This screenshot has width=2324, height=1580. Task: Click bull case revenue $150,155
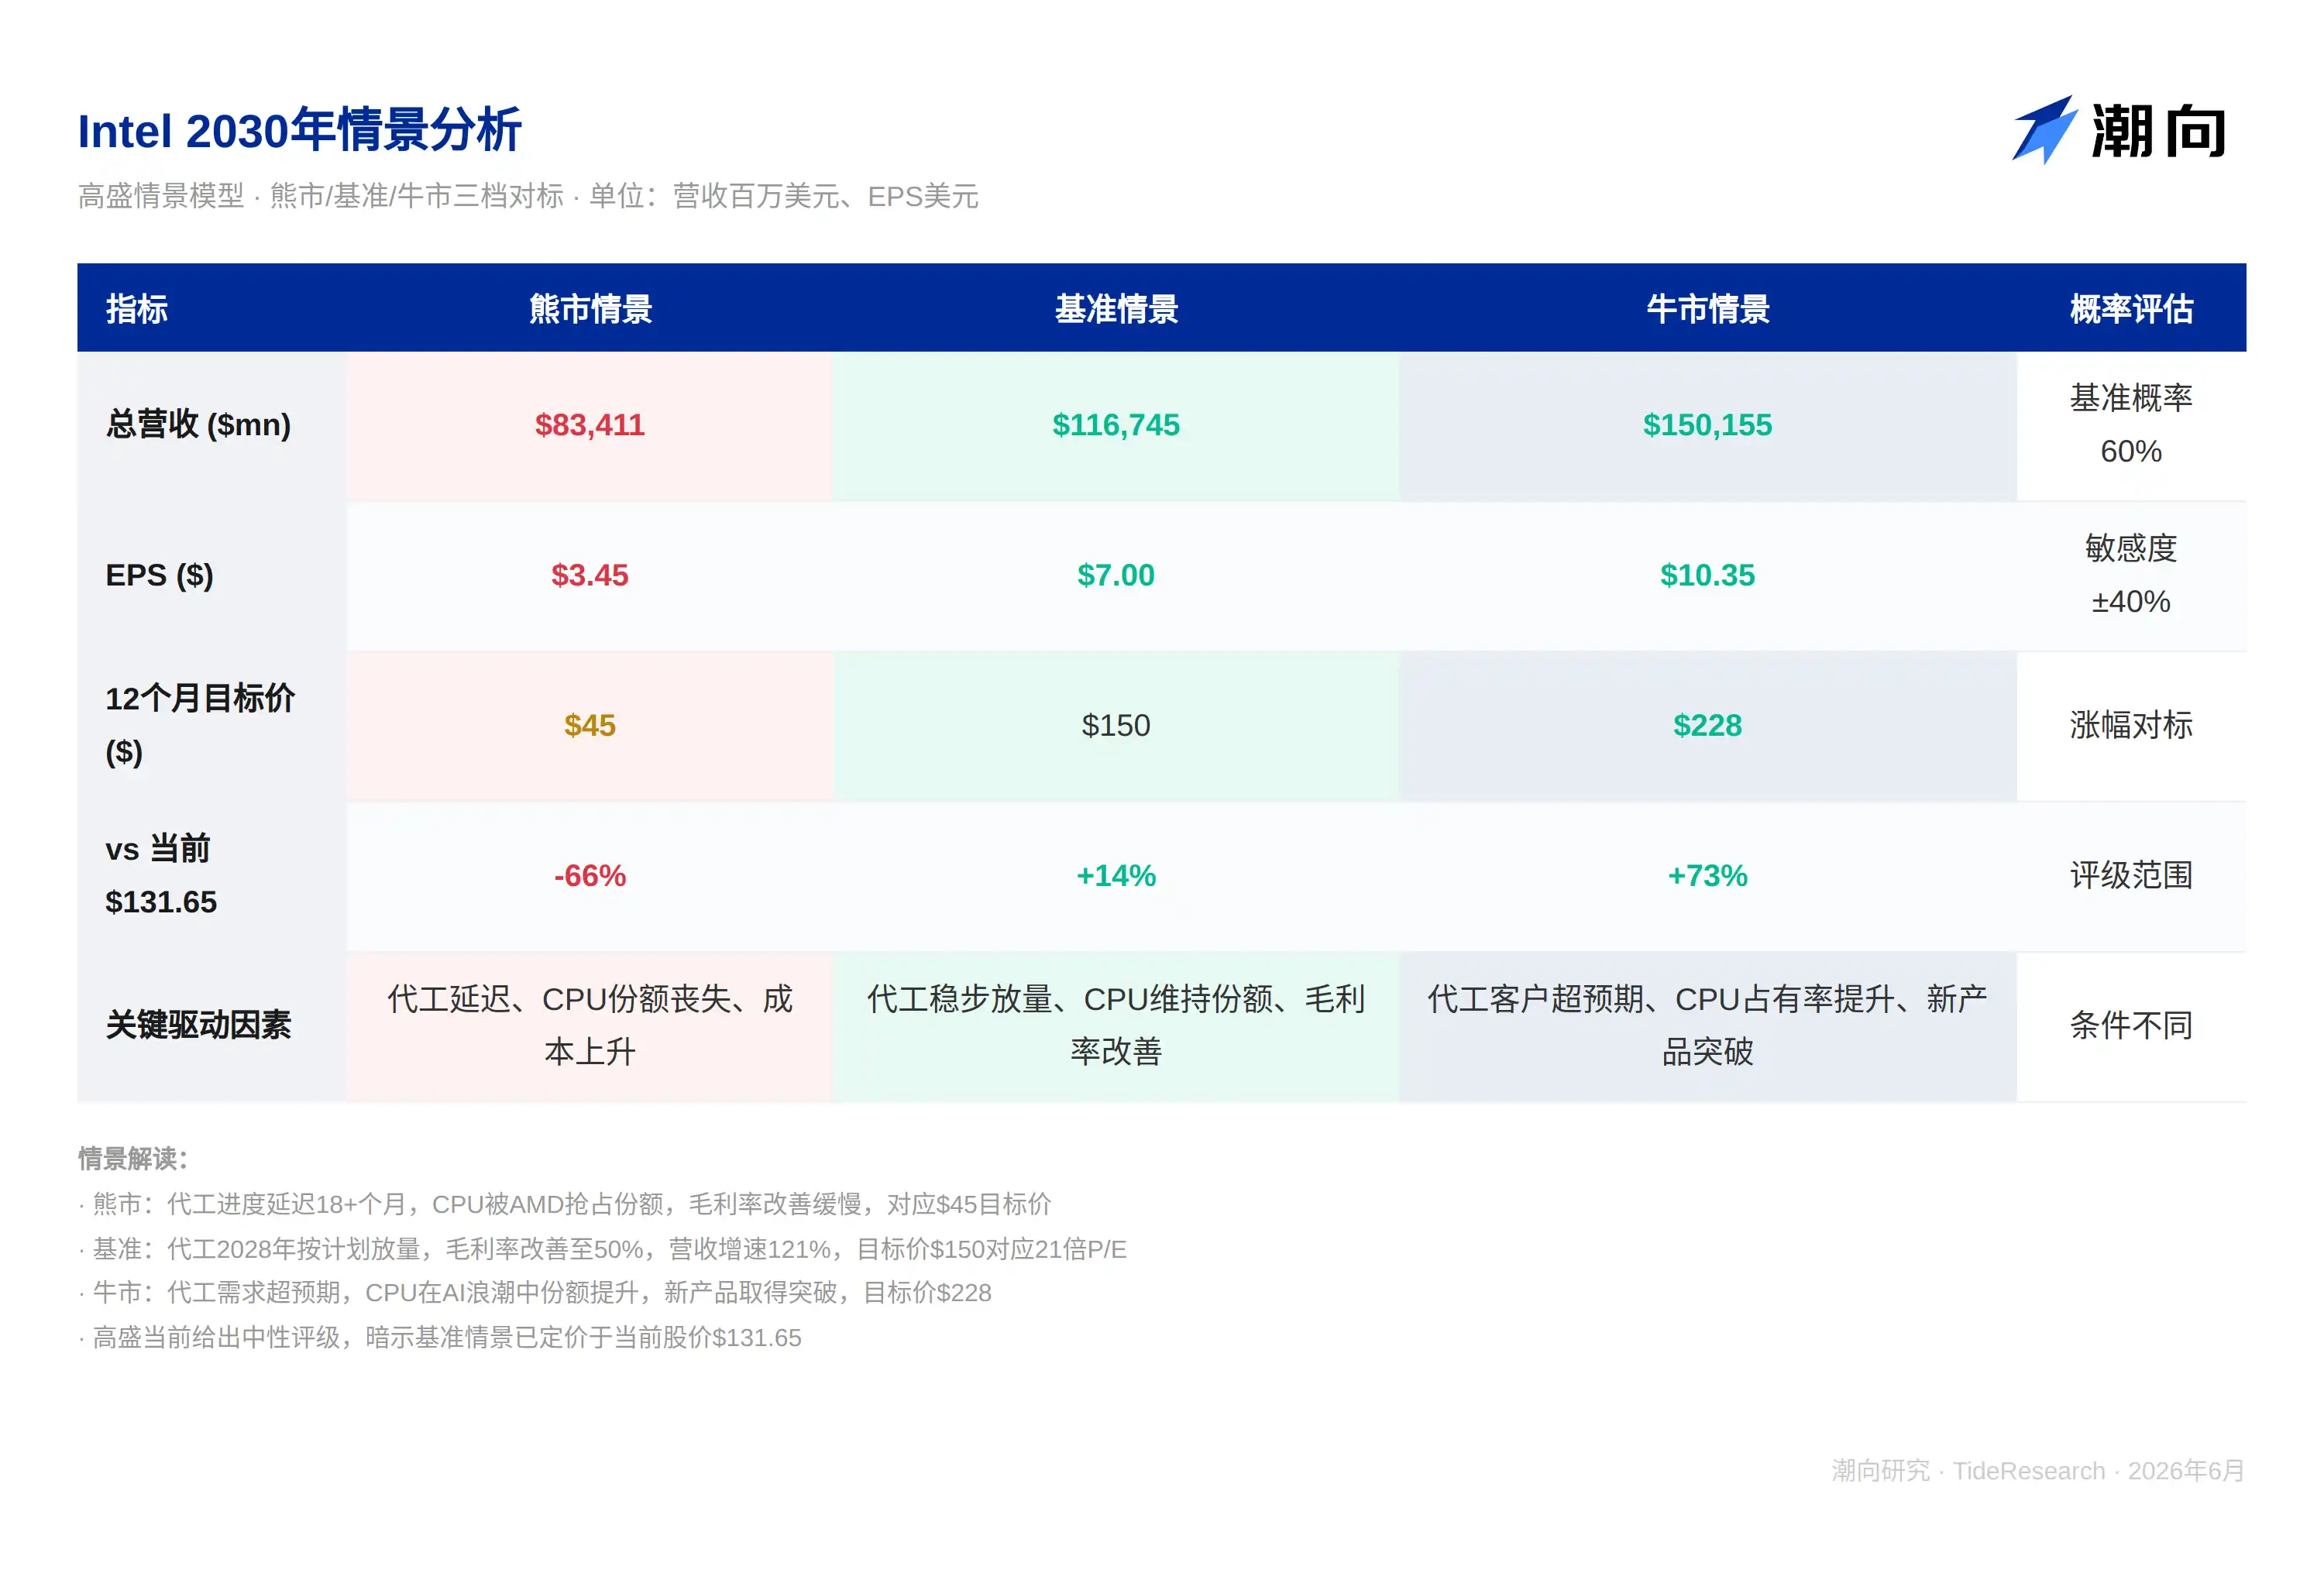pyautogui.click(x=1707, y=425)
